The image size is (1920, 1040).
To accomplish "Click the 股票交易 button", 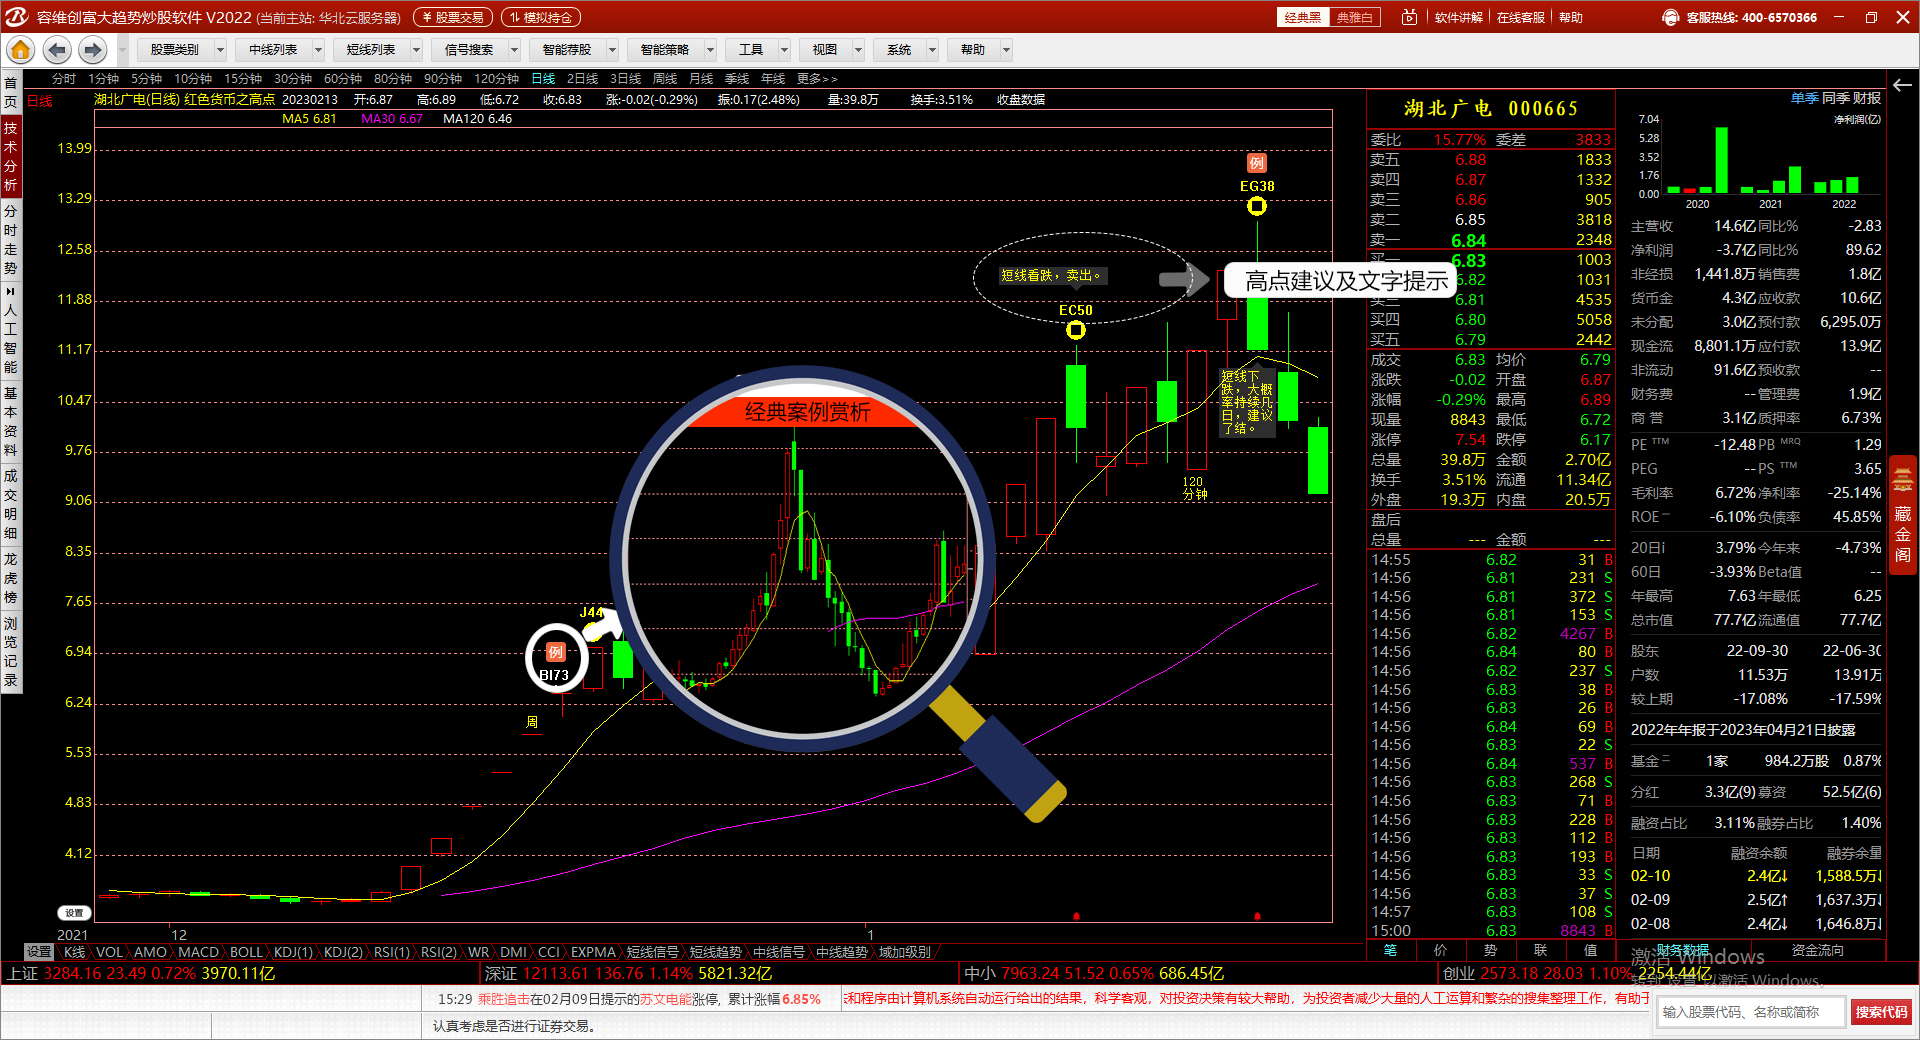I will (x=454, y=17).
